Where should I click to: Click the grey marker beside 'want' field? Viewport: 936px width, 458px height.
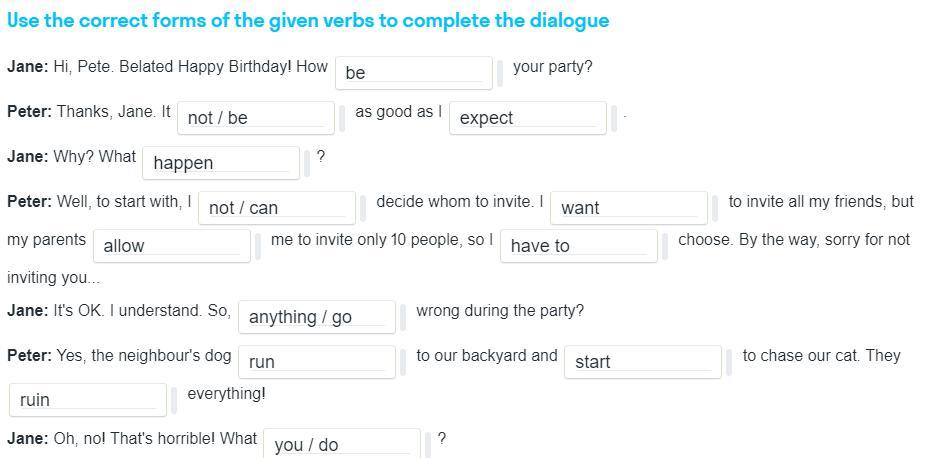pyautogui.click(x=716, y=208)
